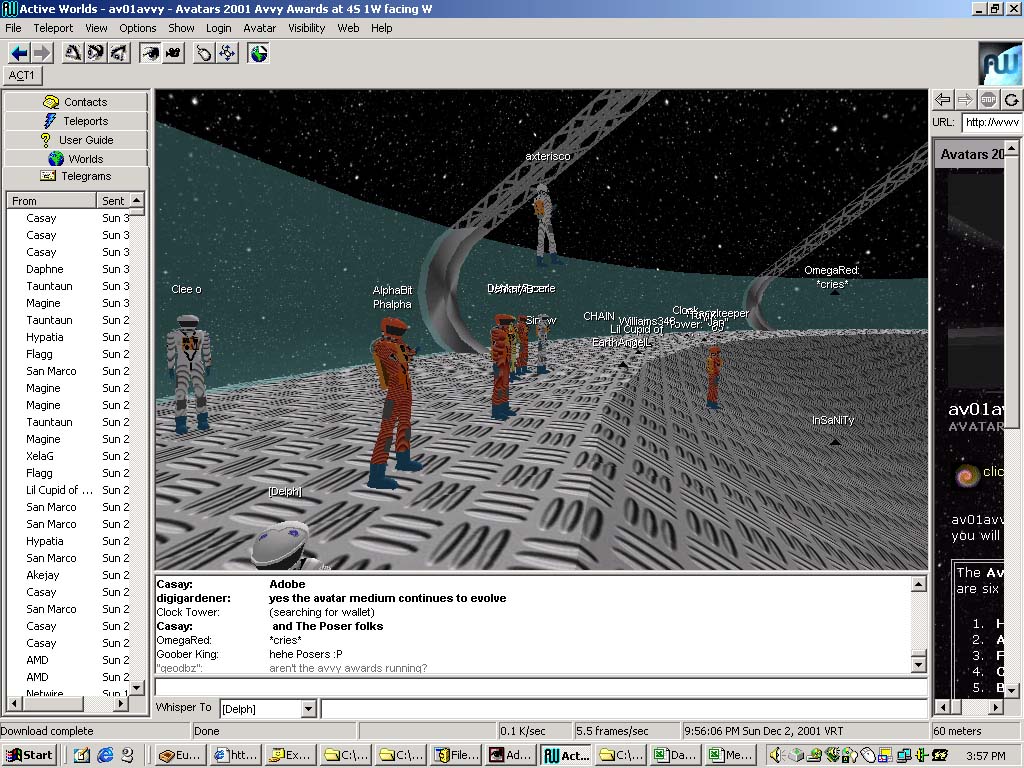Click the four-arrow move icon
Image resolution: width=1024 pixels, height=768 pixels.
[228, 52]
